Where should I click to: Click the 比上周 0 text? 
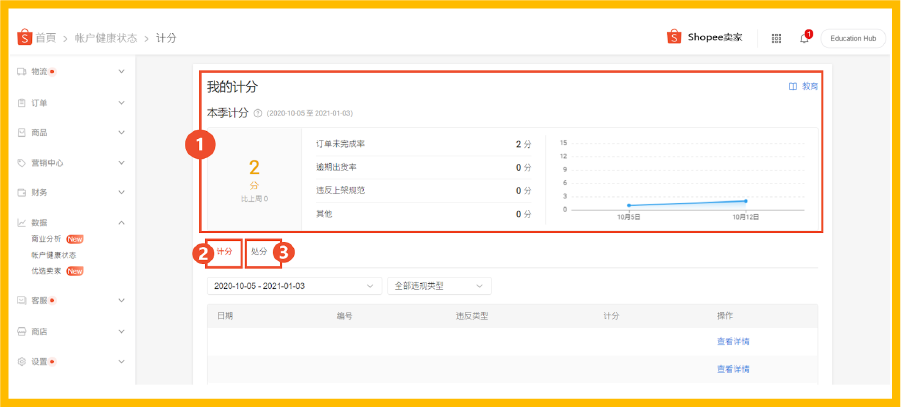point(254,199)
